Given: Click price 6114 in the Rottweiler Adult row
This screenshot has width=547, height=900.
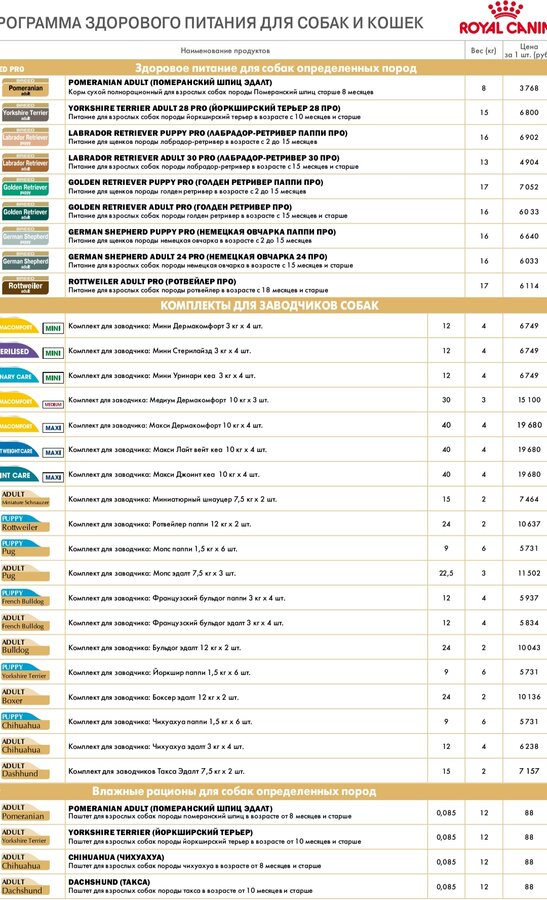Looking at the screenshot, I should 529,285.
